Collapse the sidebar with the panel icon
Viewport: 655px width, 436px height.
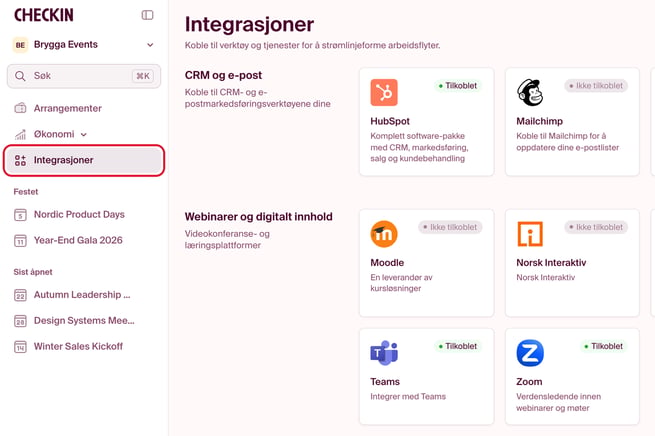tap(147, 15)
